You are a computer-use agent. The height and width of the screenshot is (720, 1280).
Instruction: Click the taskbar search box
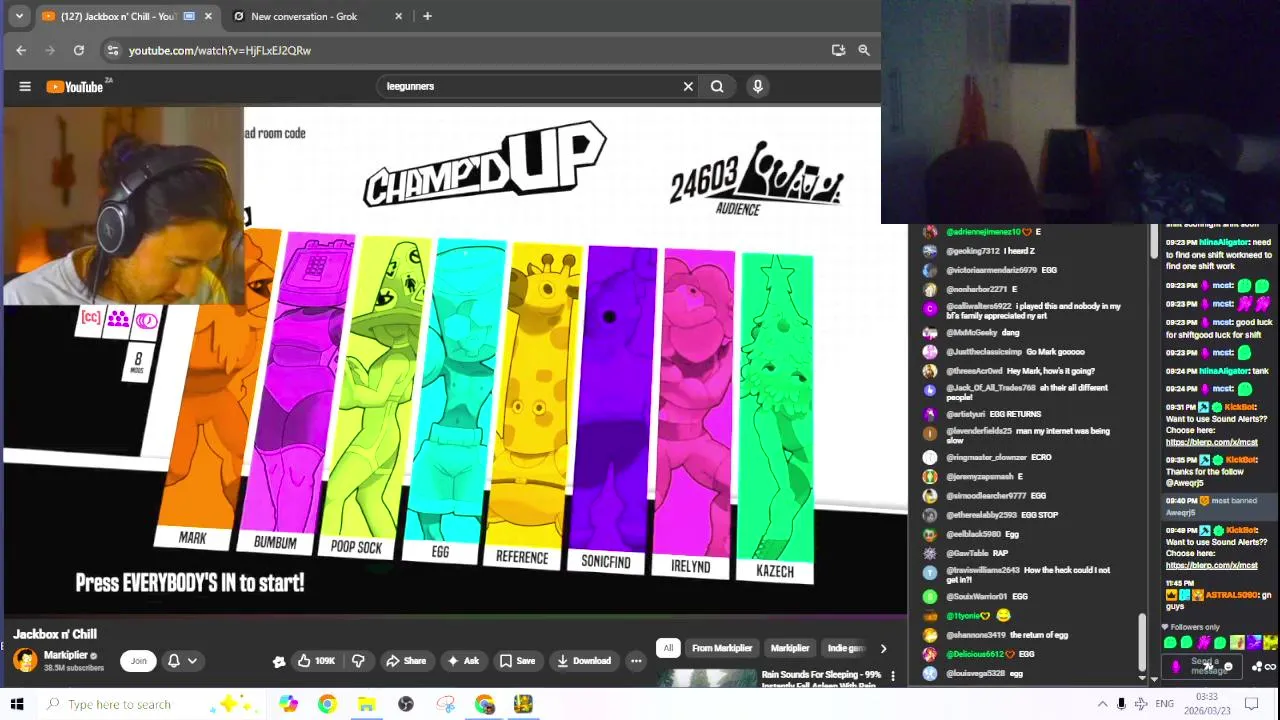click(x=150, y=704)
